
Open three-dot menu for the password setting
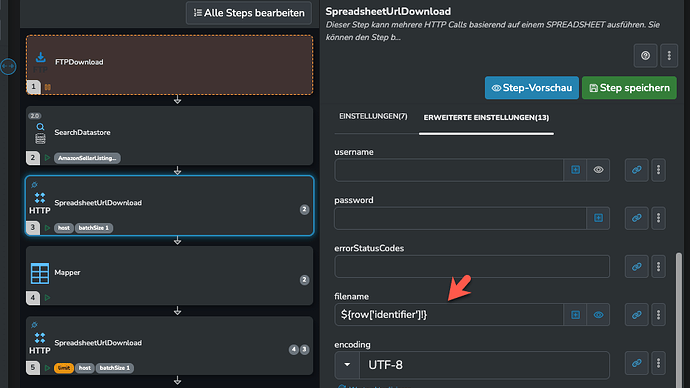coord(658,218)
